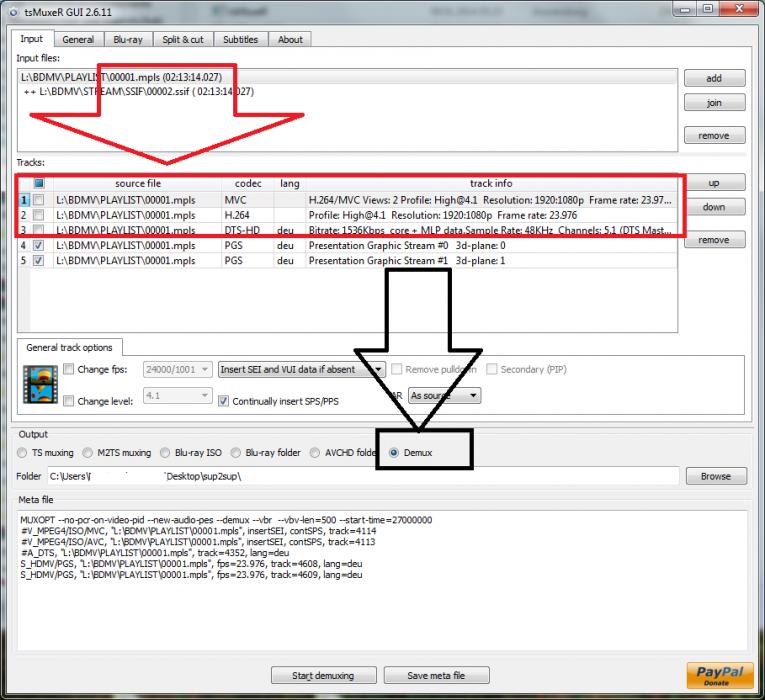Screen dimensions: 765x700
Task: Click Start demuxing button
Action: tap(323, 676)
